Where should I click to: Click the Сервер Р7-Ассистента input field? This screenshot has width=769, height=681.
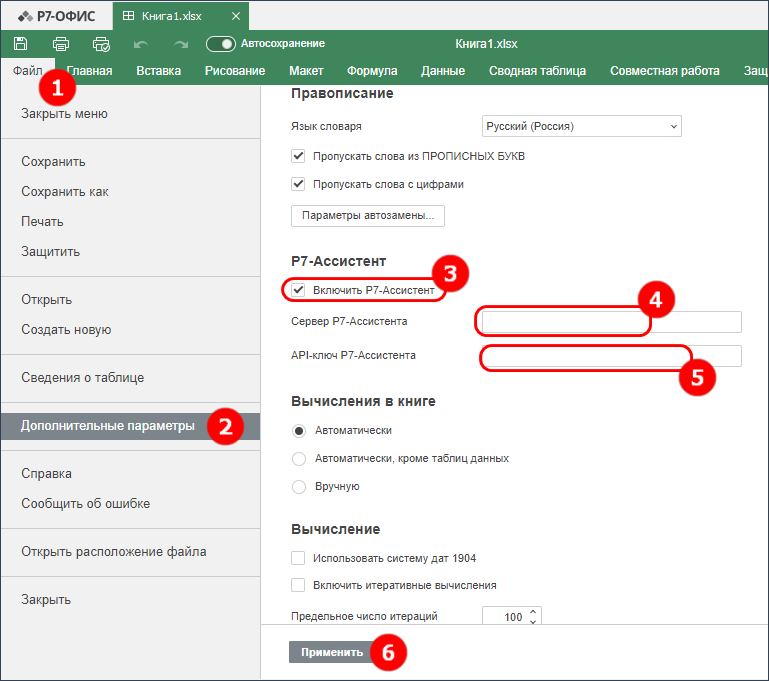612,322
